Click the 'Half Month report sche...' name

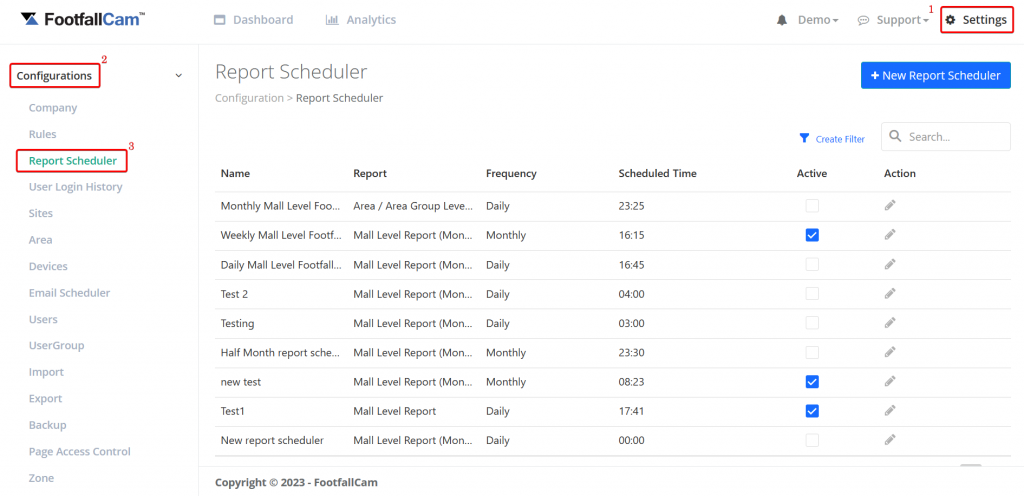[x=281, y=352]
